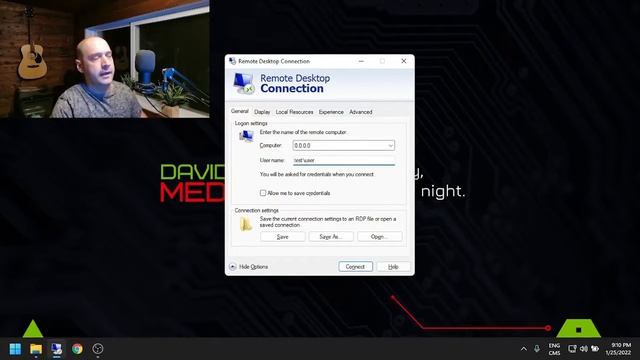Click the webcam video overlay
This screenshot has height=360, width=640.
click(105, 59)
